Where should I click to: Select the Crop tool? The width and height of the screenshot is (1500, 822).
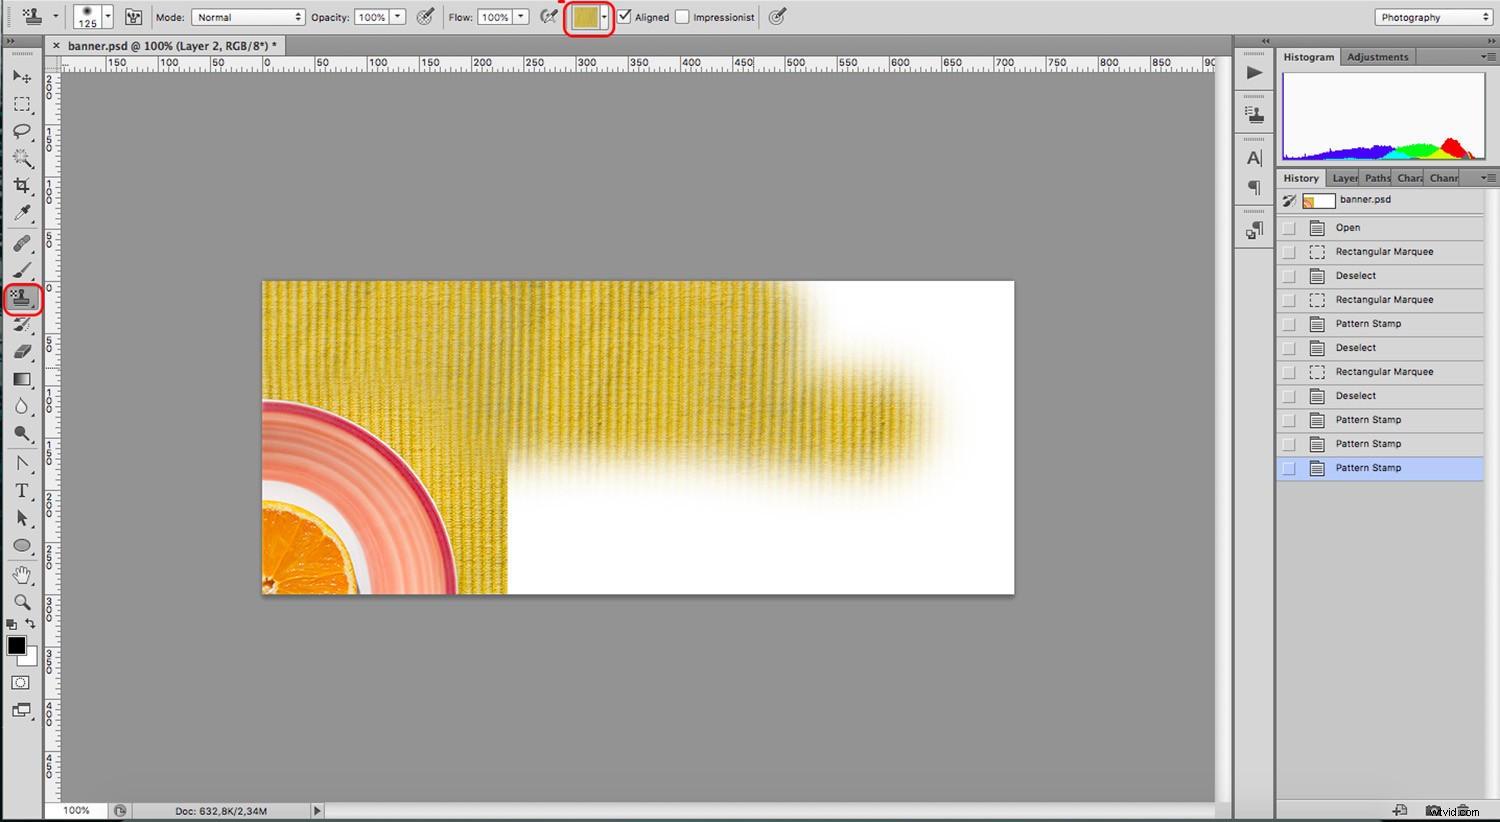pyautogui.click(x=22, y=187)
